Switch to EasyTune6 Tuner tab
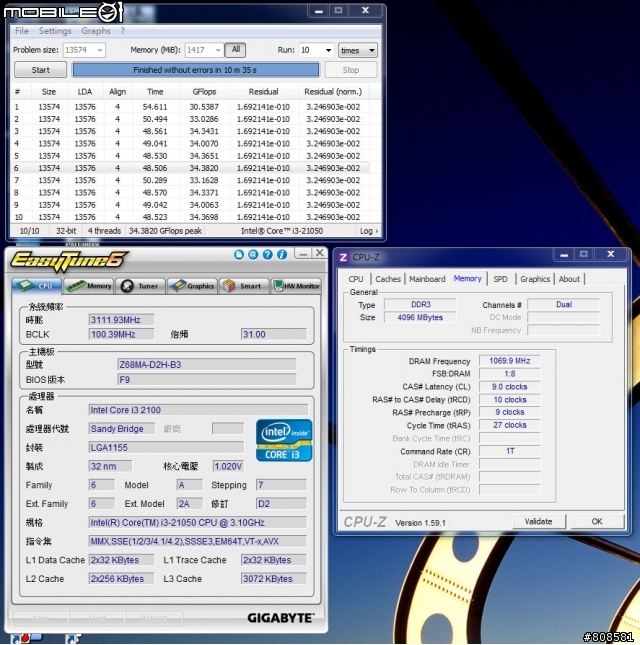This screenshot has width=640, height=645. click(140, 286)
